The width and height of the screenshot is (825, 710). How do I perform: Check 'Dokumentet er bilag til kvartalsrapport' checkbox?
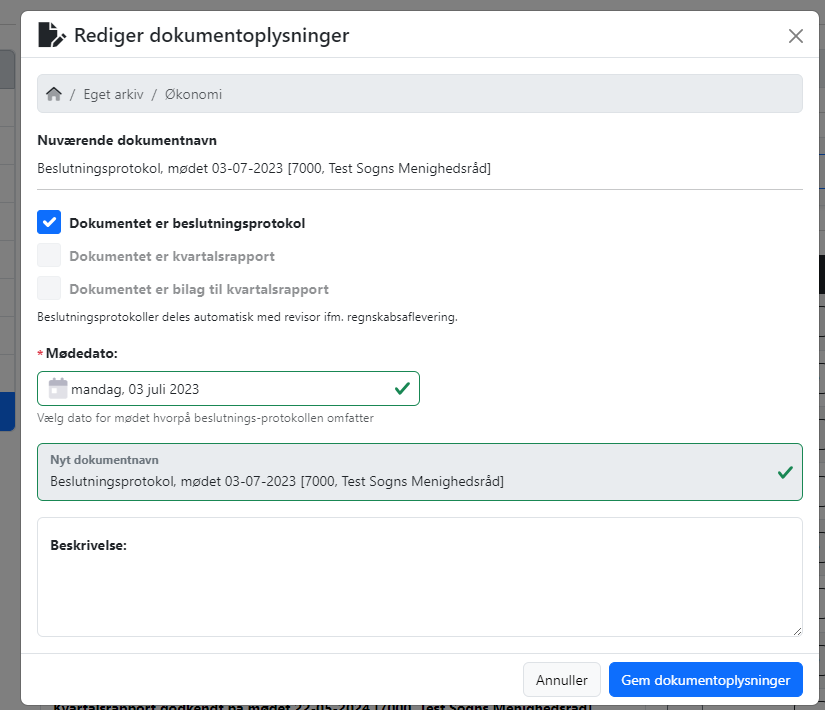point(49,288)
